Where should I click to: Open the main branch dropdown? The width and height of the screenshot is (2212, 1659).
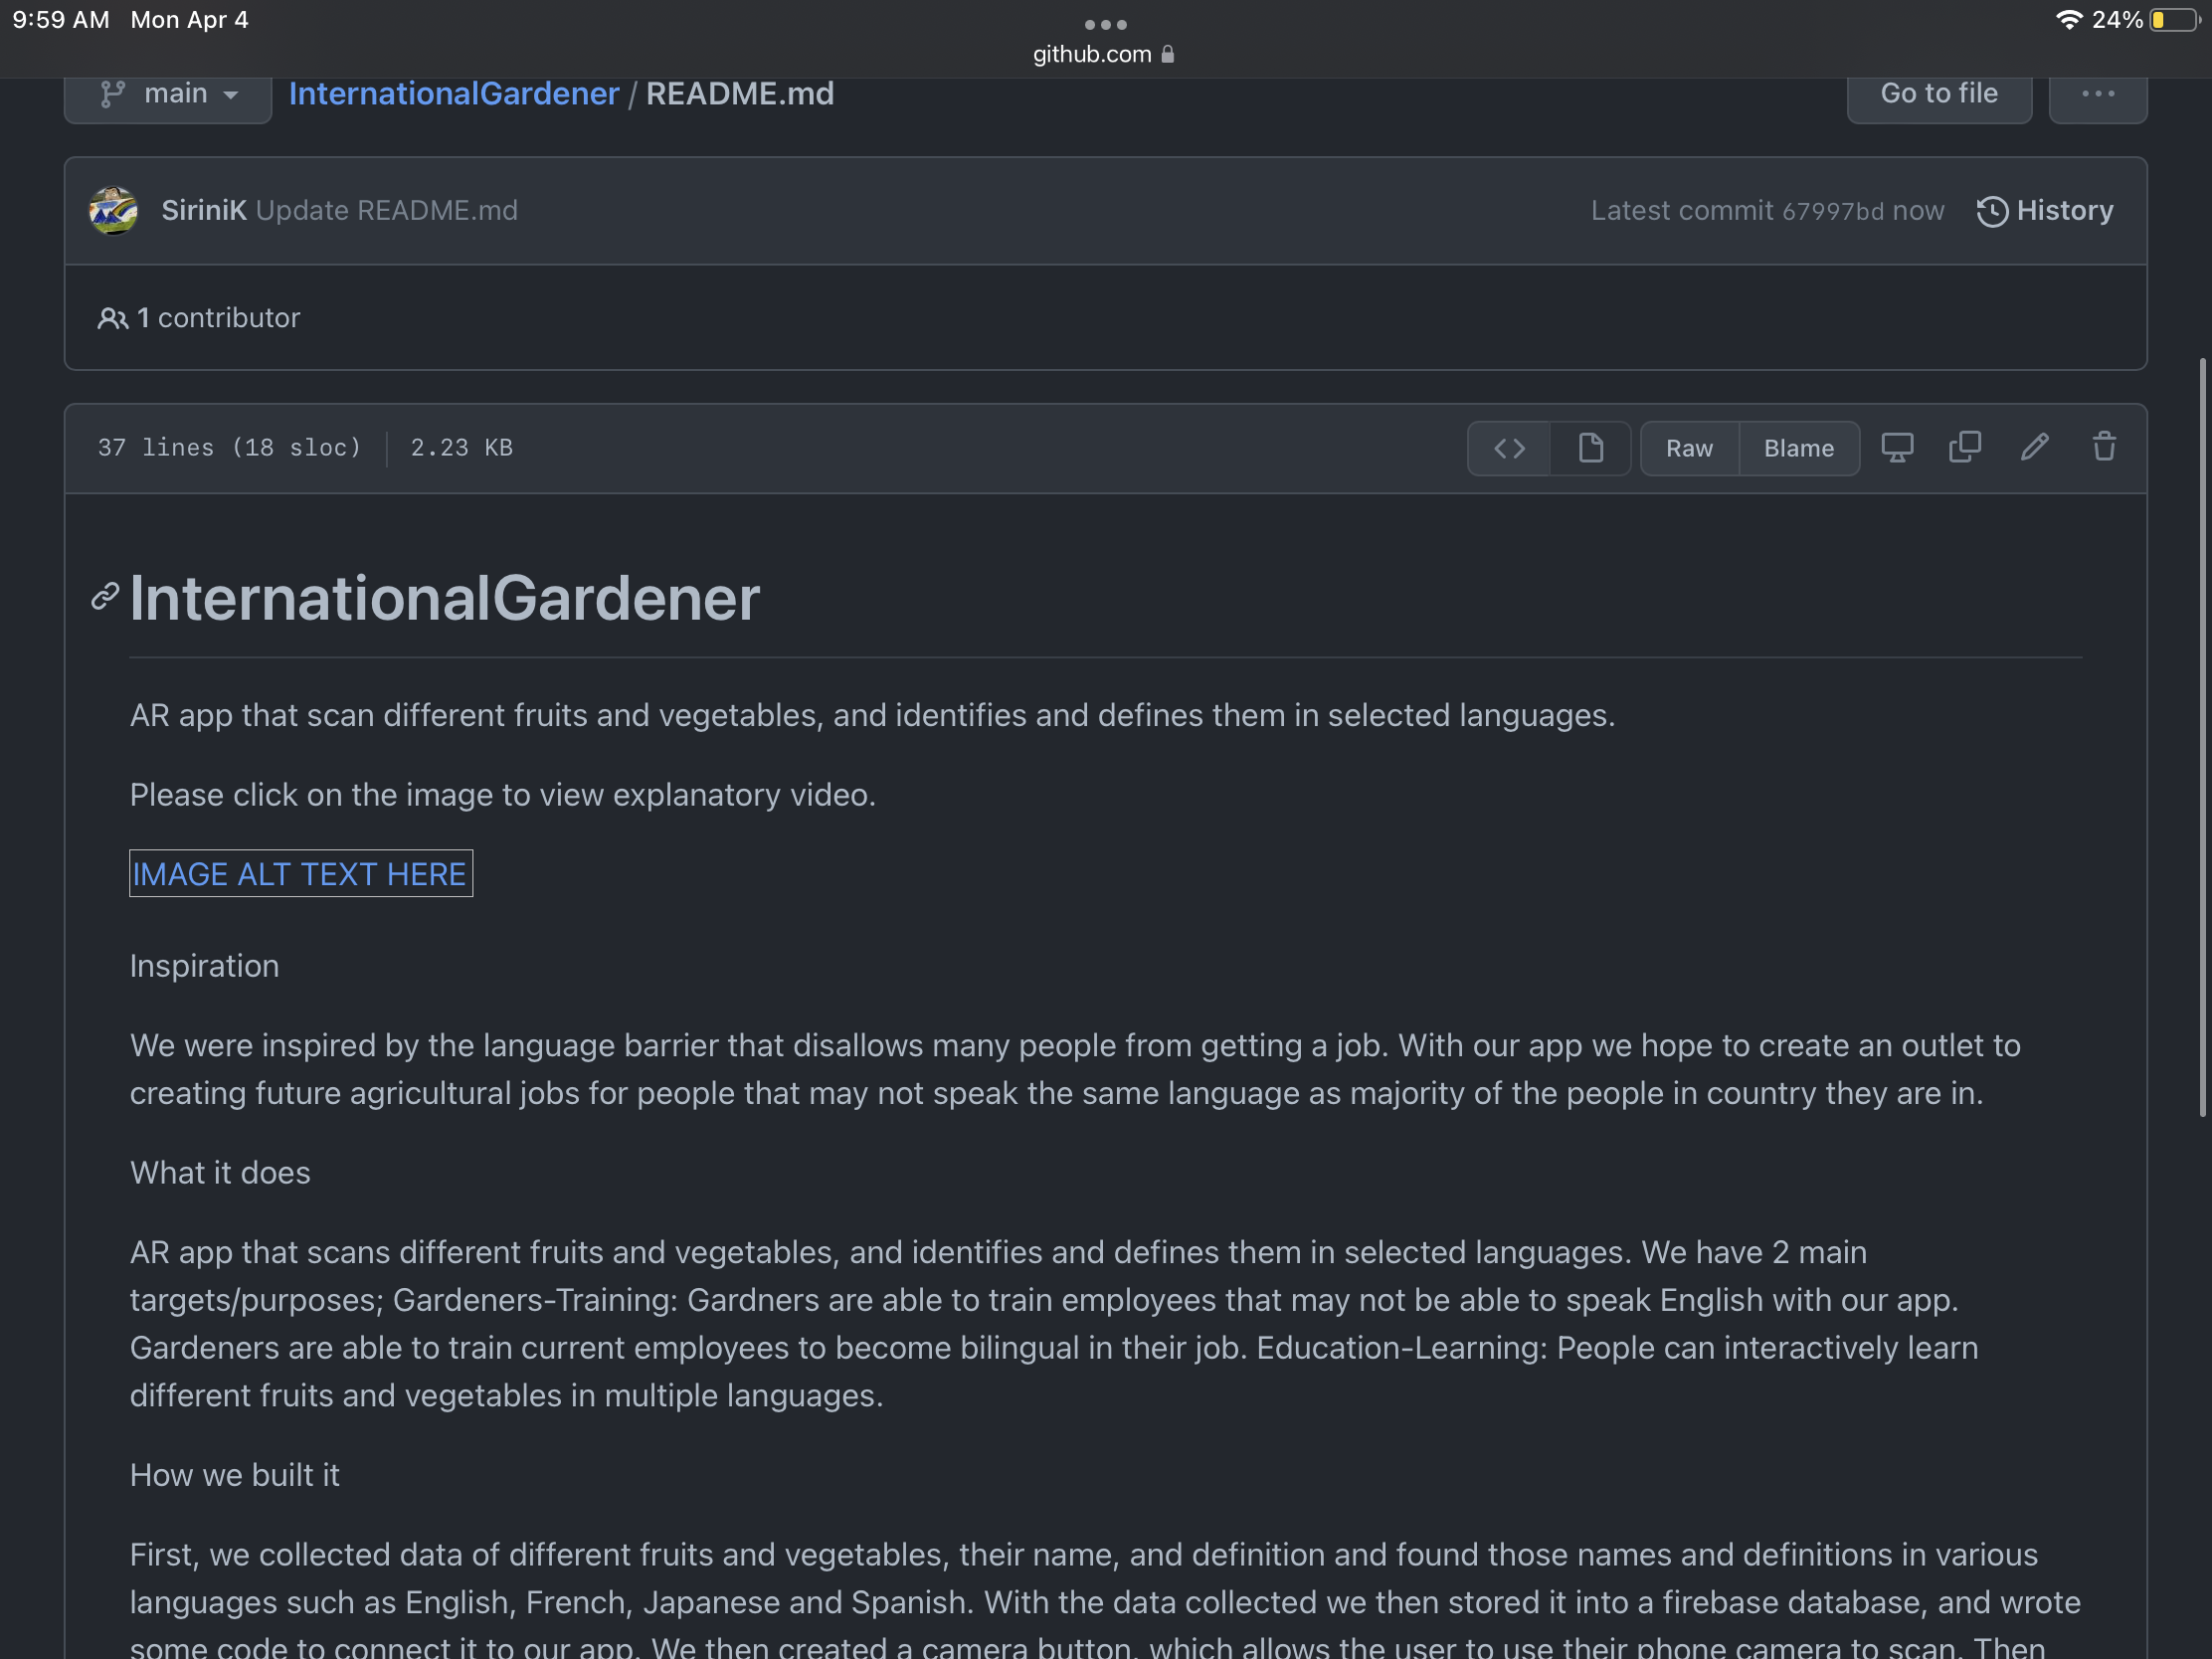168,94
